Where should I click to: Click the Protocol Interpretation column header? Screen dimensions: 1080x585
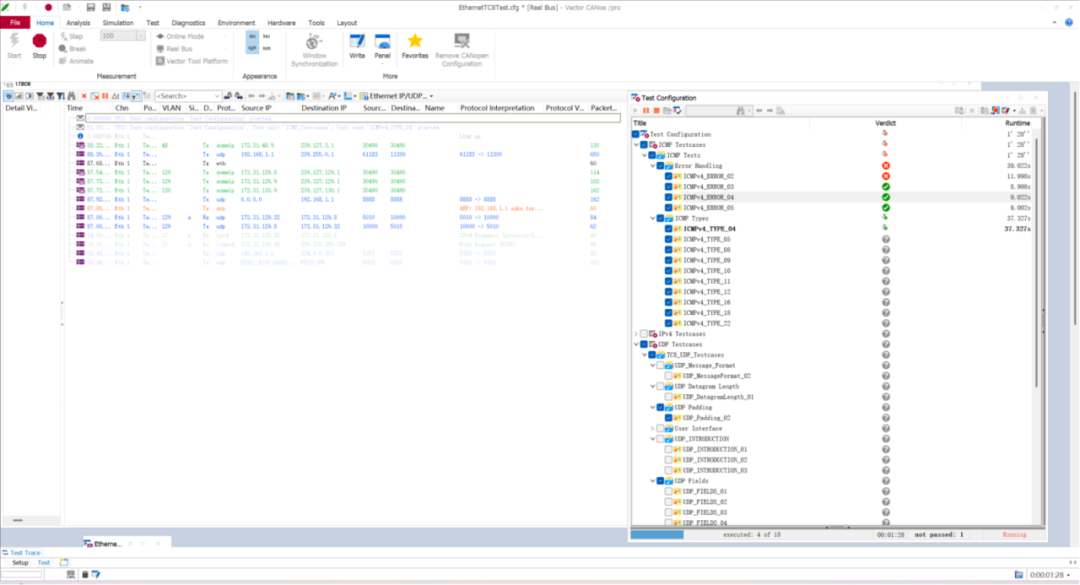[x=497, y=108]
